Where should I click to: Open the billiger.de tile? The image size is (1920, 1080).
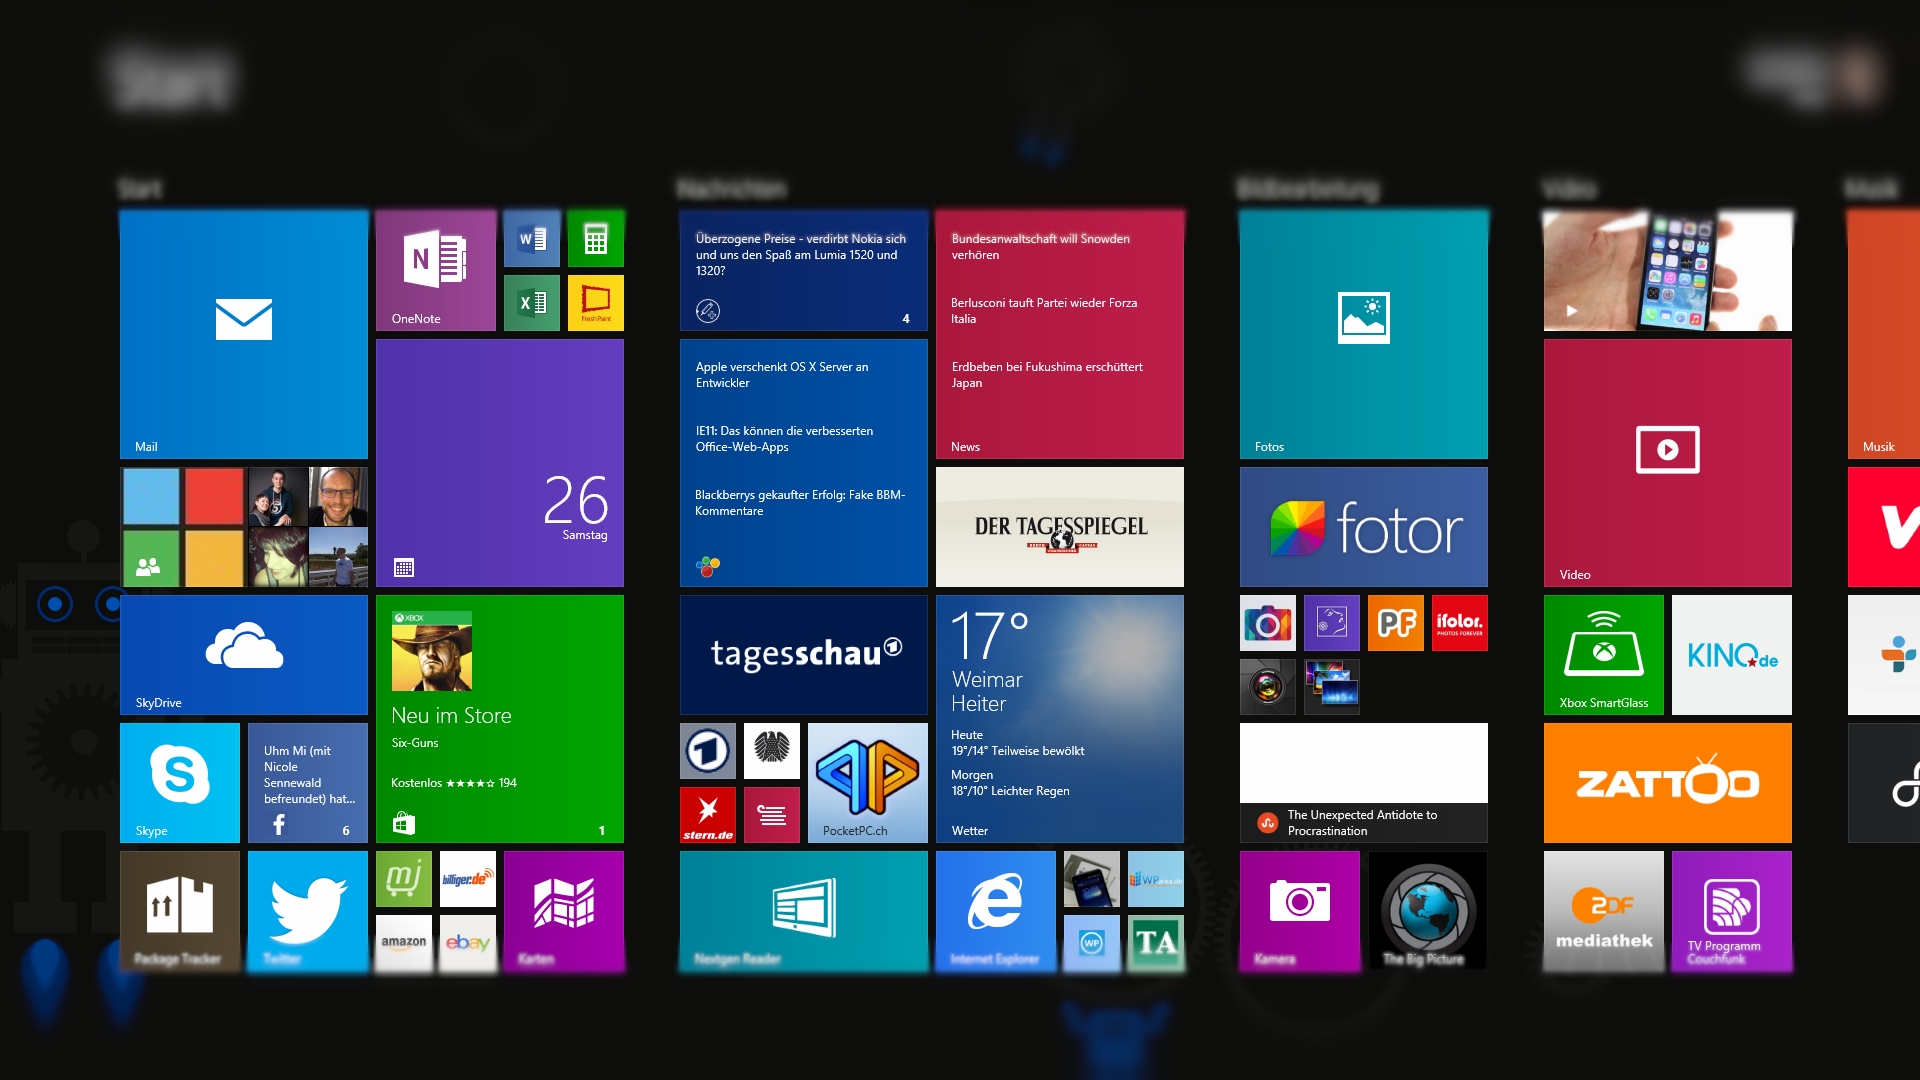pyautogui.click(x=468, y=879)
